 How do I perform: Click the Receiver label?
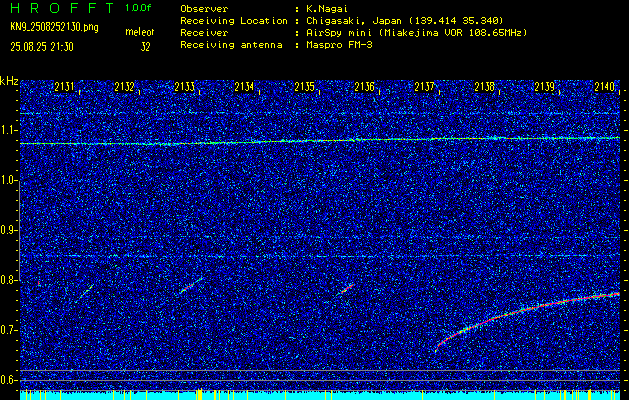click(204, 32)
